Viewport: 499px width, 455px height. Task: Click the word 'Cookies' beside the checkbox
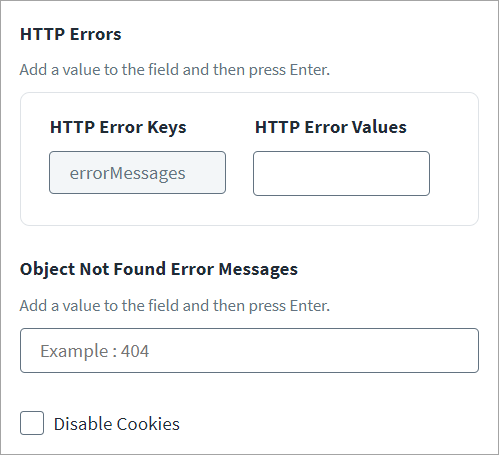point(148,424)
